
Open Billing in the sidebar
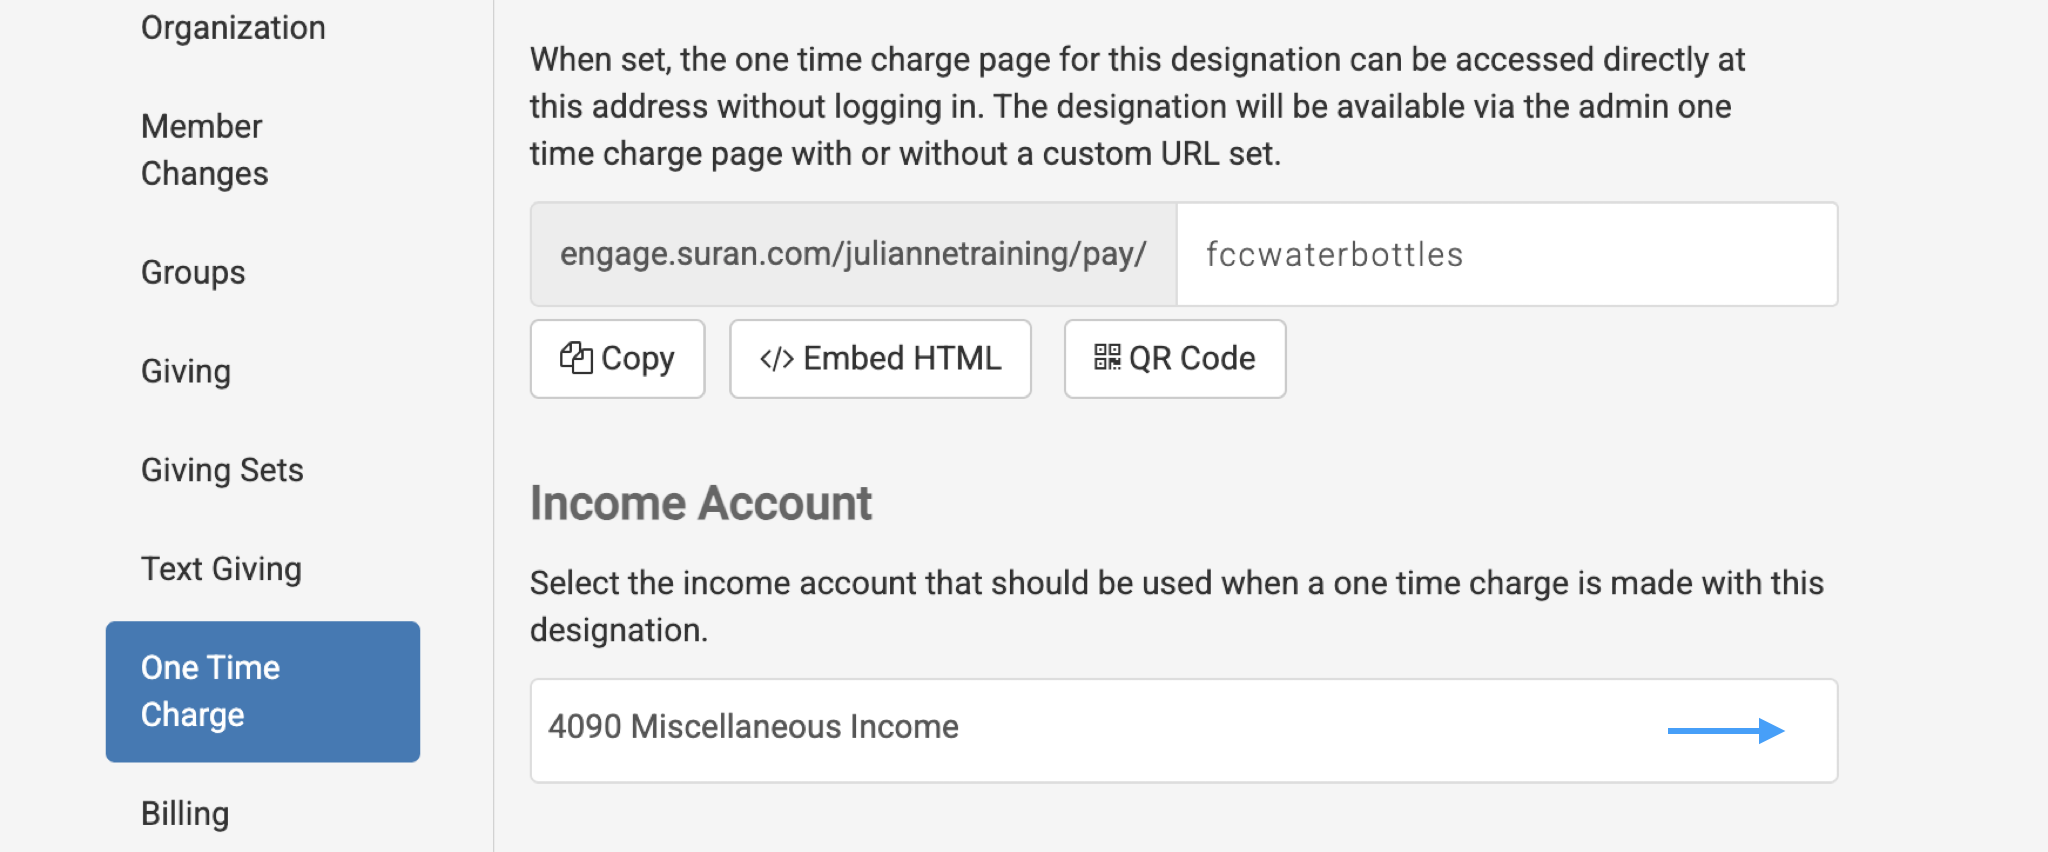(185, 814)
